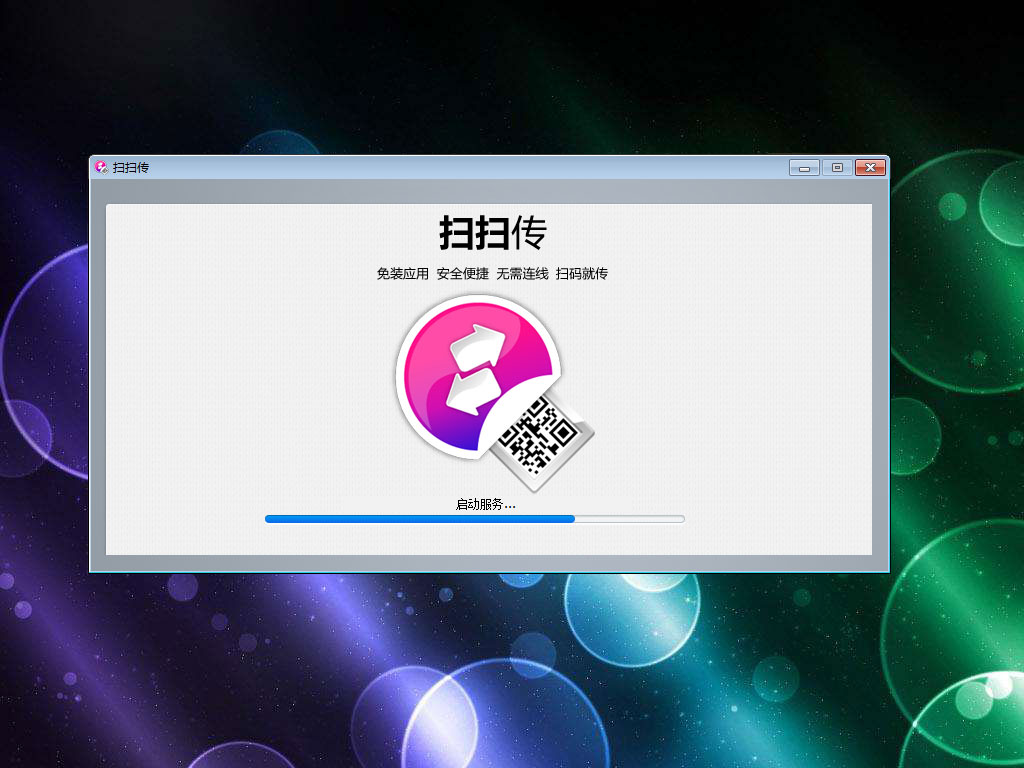Click the large 扫扫传 heading
The width and height of the screenshot is (1024, 768).
tap(492, 232)
